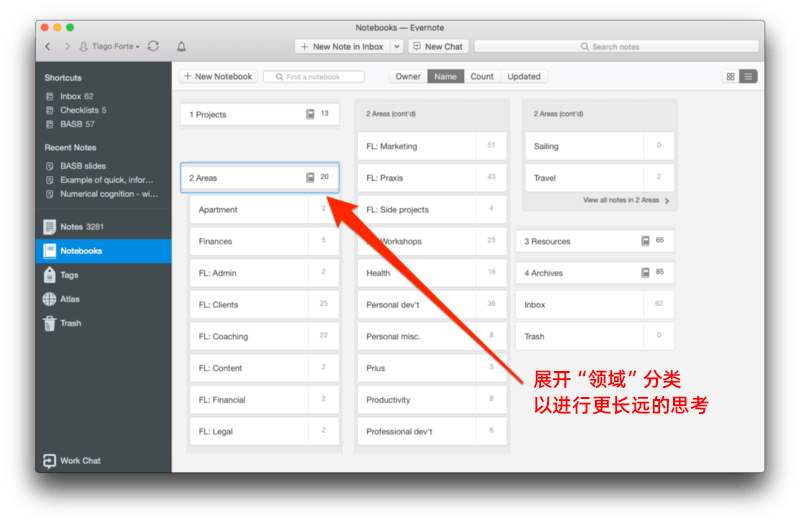Open the Productivity notebook
Screen dimensions: 800x523
point(432,400)
